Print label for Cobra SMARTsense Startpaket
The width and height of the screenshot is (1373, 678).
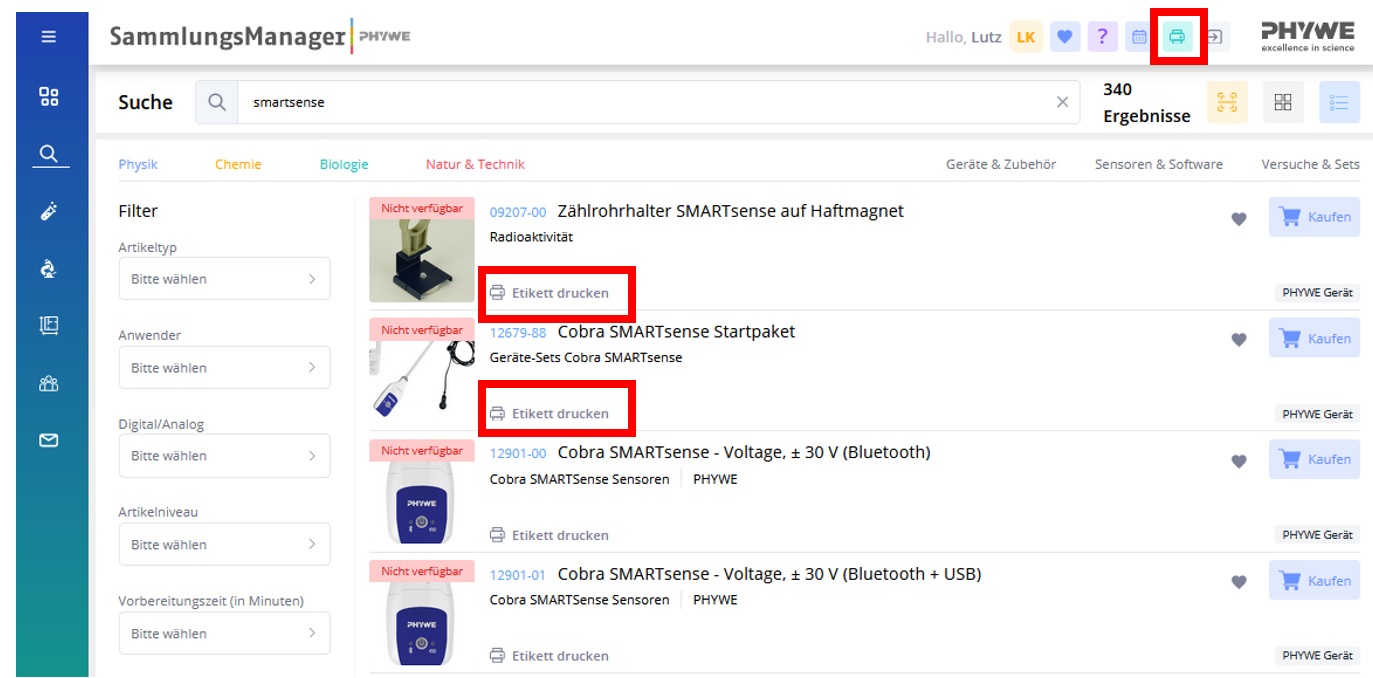[x=549, y=413]
